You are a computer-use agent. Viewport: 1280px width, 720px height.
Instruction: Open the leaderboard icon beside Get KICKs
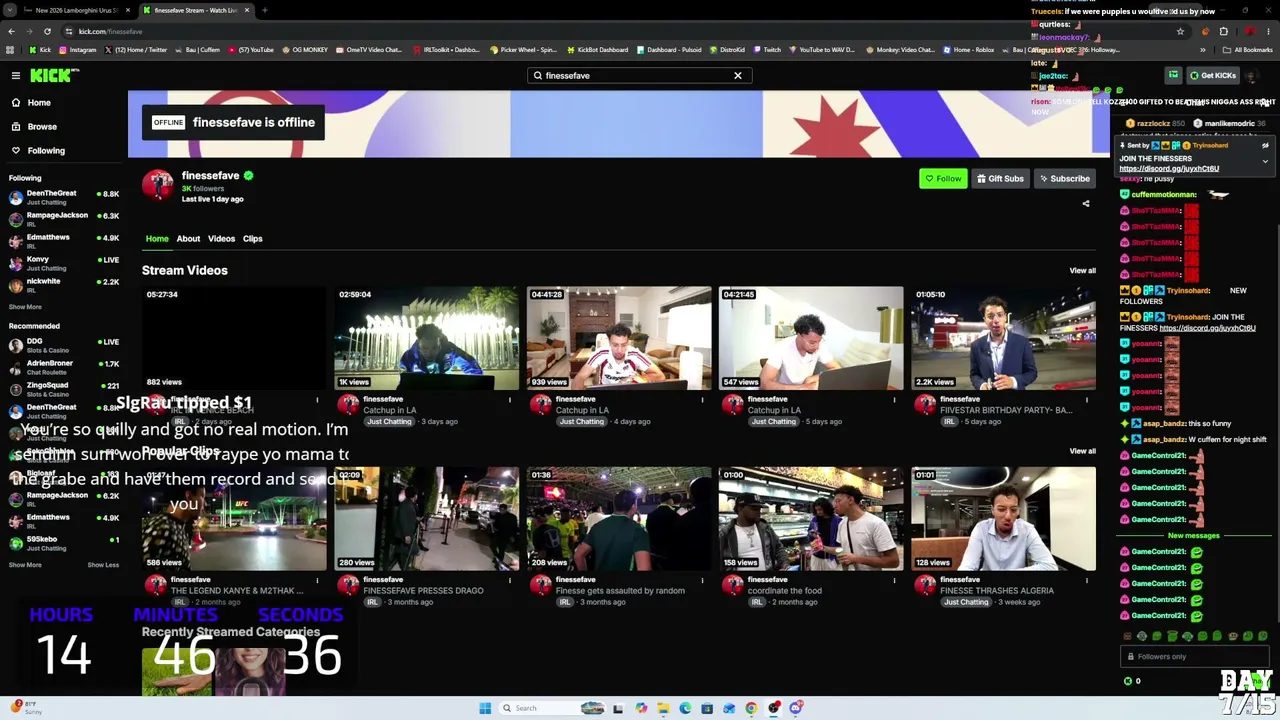point(1173,75)
